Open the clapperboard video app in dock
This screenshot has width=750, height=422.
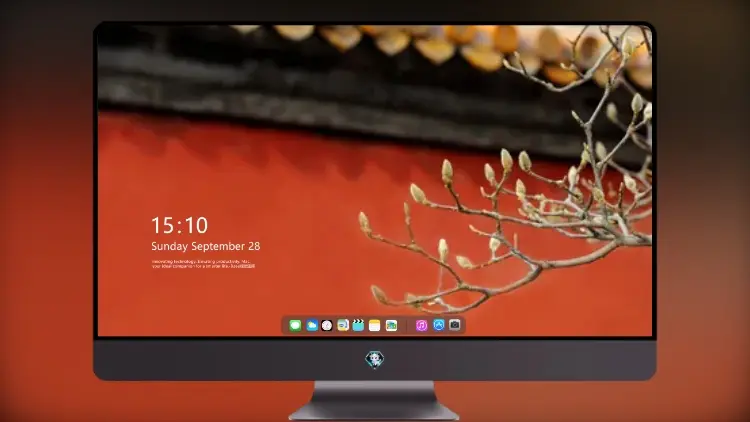click(358, 325)
